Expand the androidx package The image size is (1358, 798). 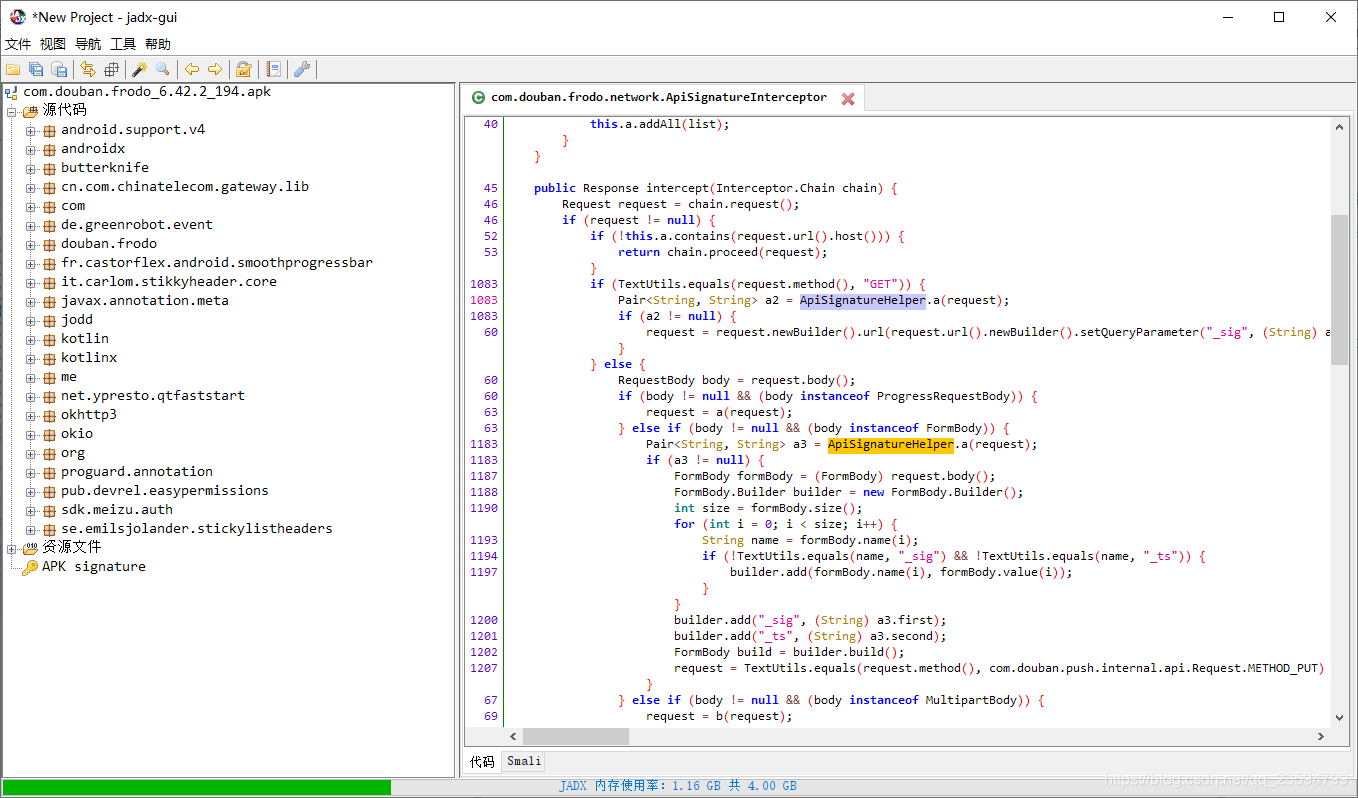tap(31, 149)
